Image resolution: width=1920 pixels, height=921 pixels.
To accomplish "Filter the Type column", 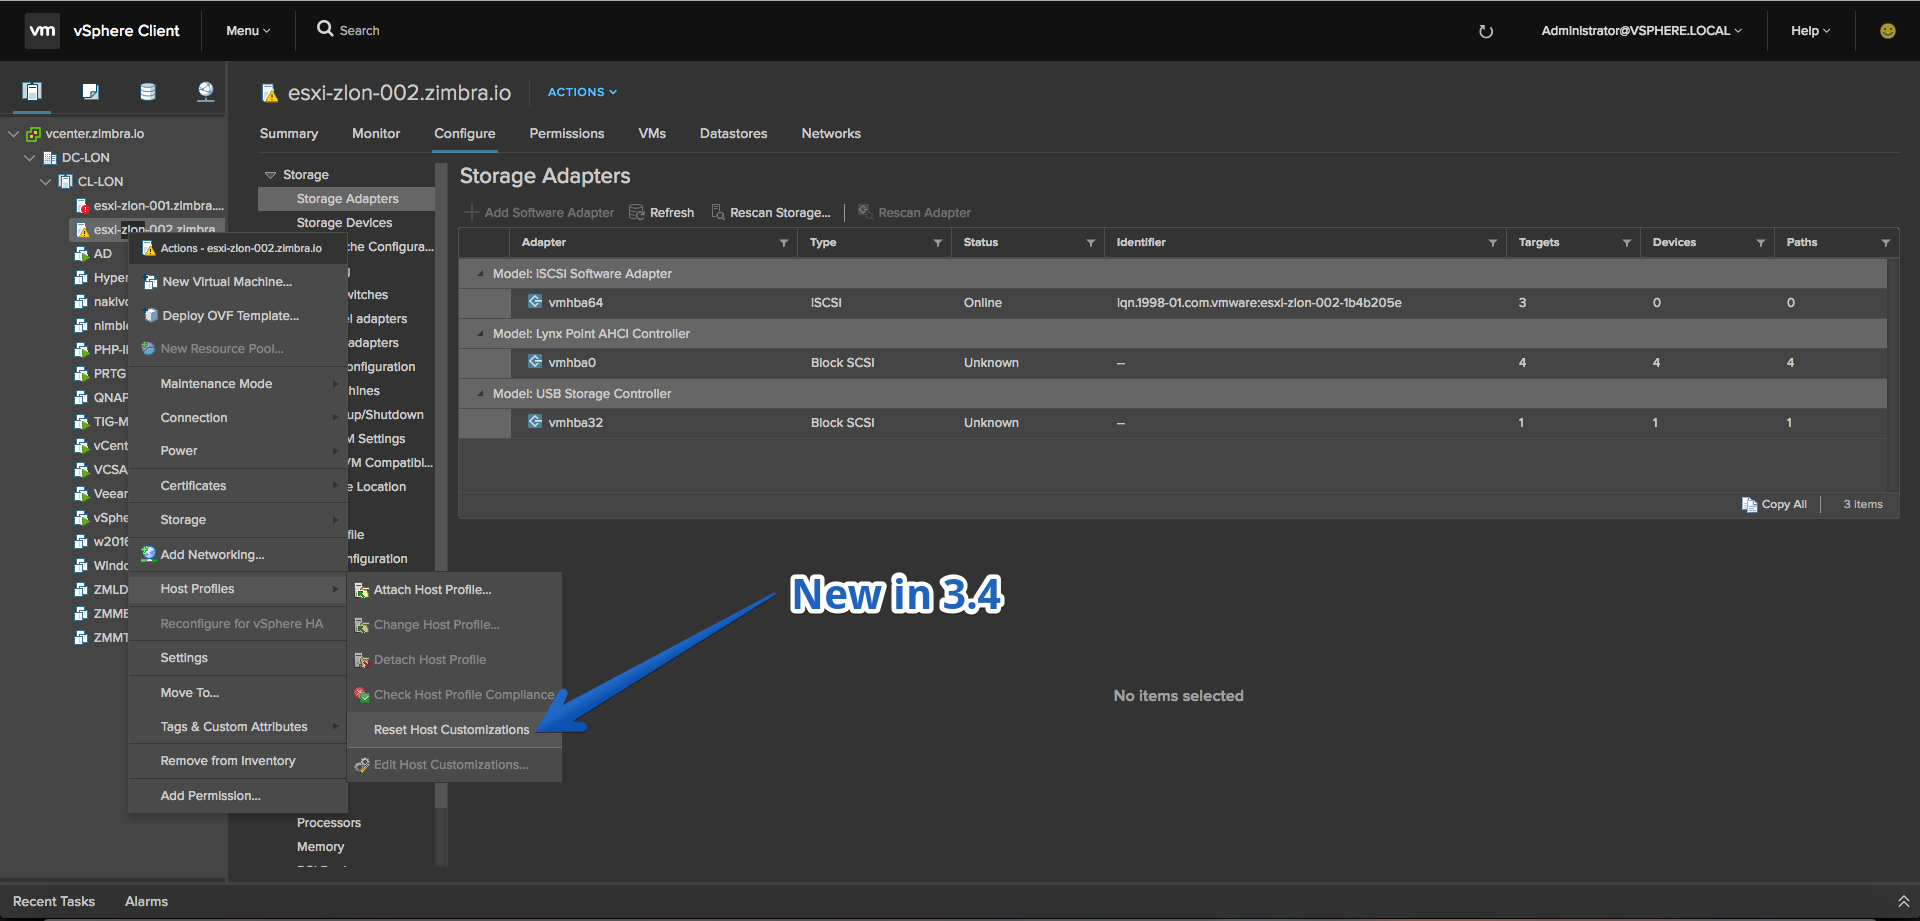I will tap(938, 243).
